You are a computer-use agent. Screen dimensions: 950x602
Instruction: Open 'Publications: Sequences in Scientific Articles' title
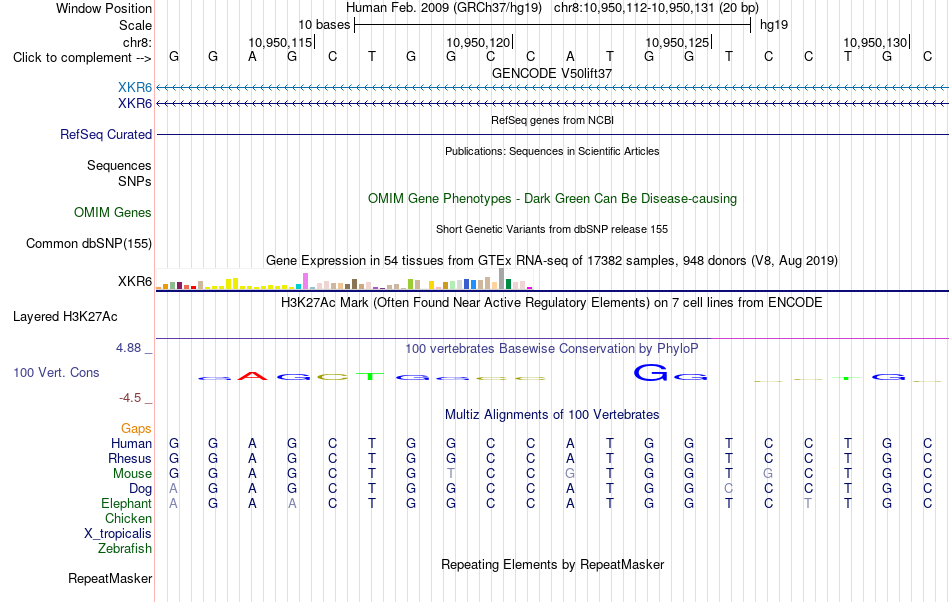(x=552, y=151)
